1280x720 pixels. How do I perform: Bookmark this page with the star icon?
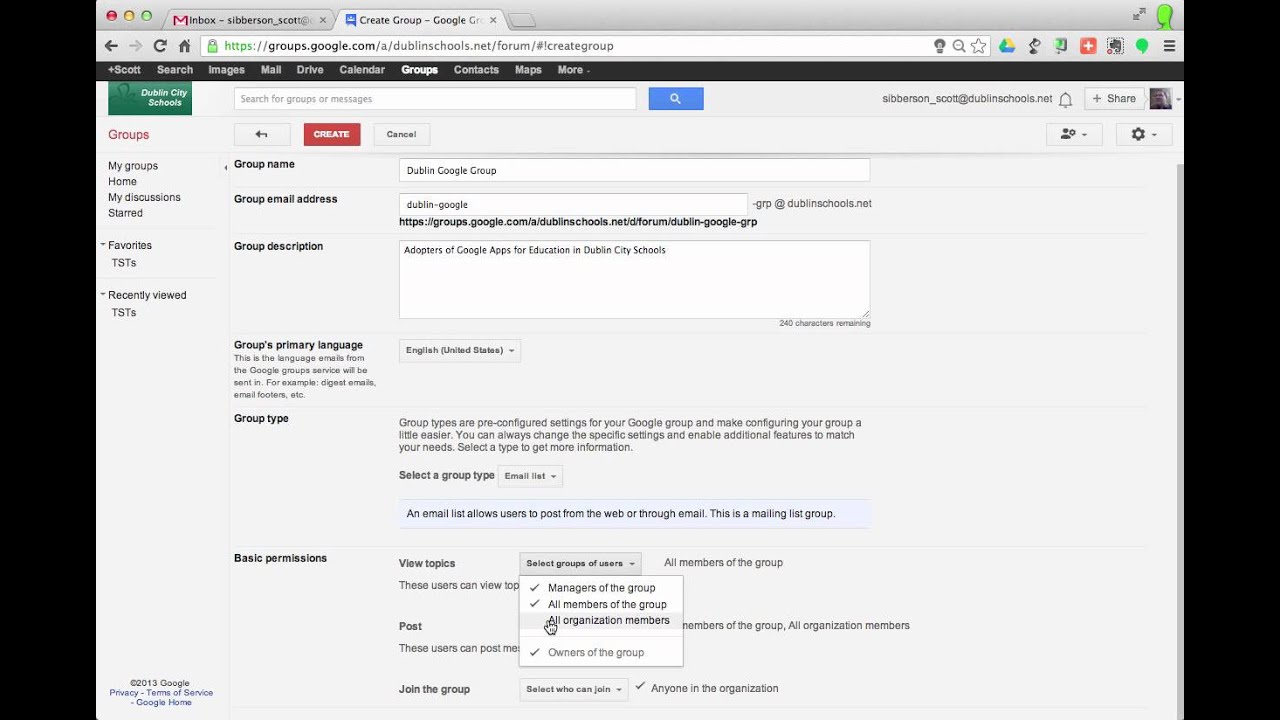tap(979, 46)
